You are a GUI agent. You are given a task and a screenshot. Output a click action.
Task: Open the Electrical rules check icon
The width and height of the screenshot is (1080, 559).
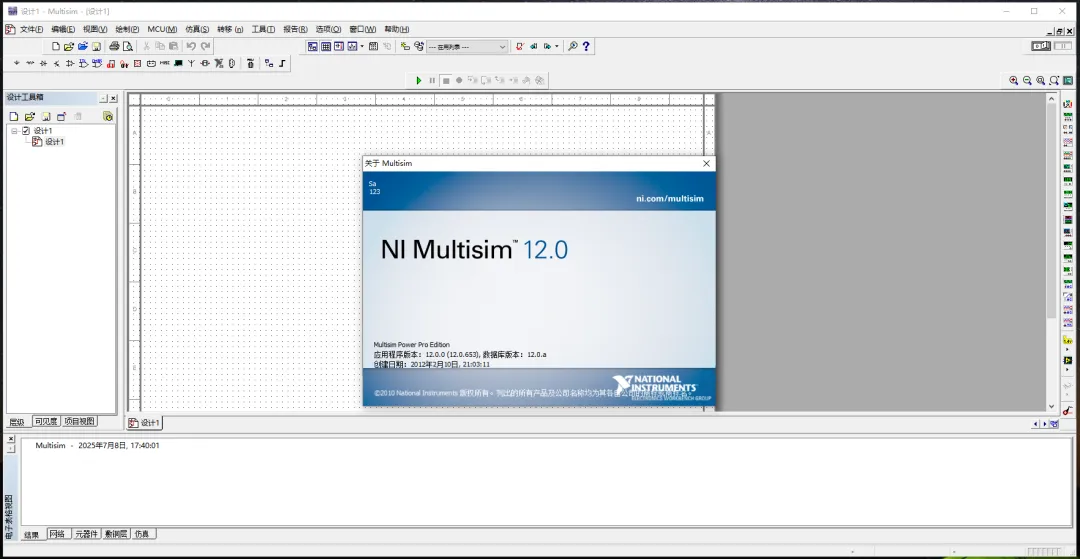pos(520,46)
